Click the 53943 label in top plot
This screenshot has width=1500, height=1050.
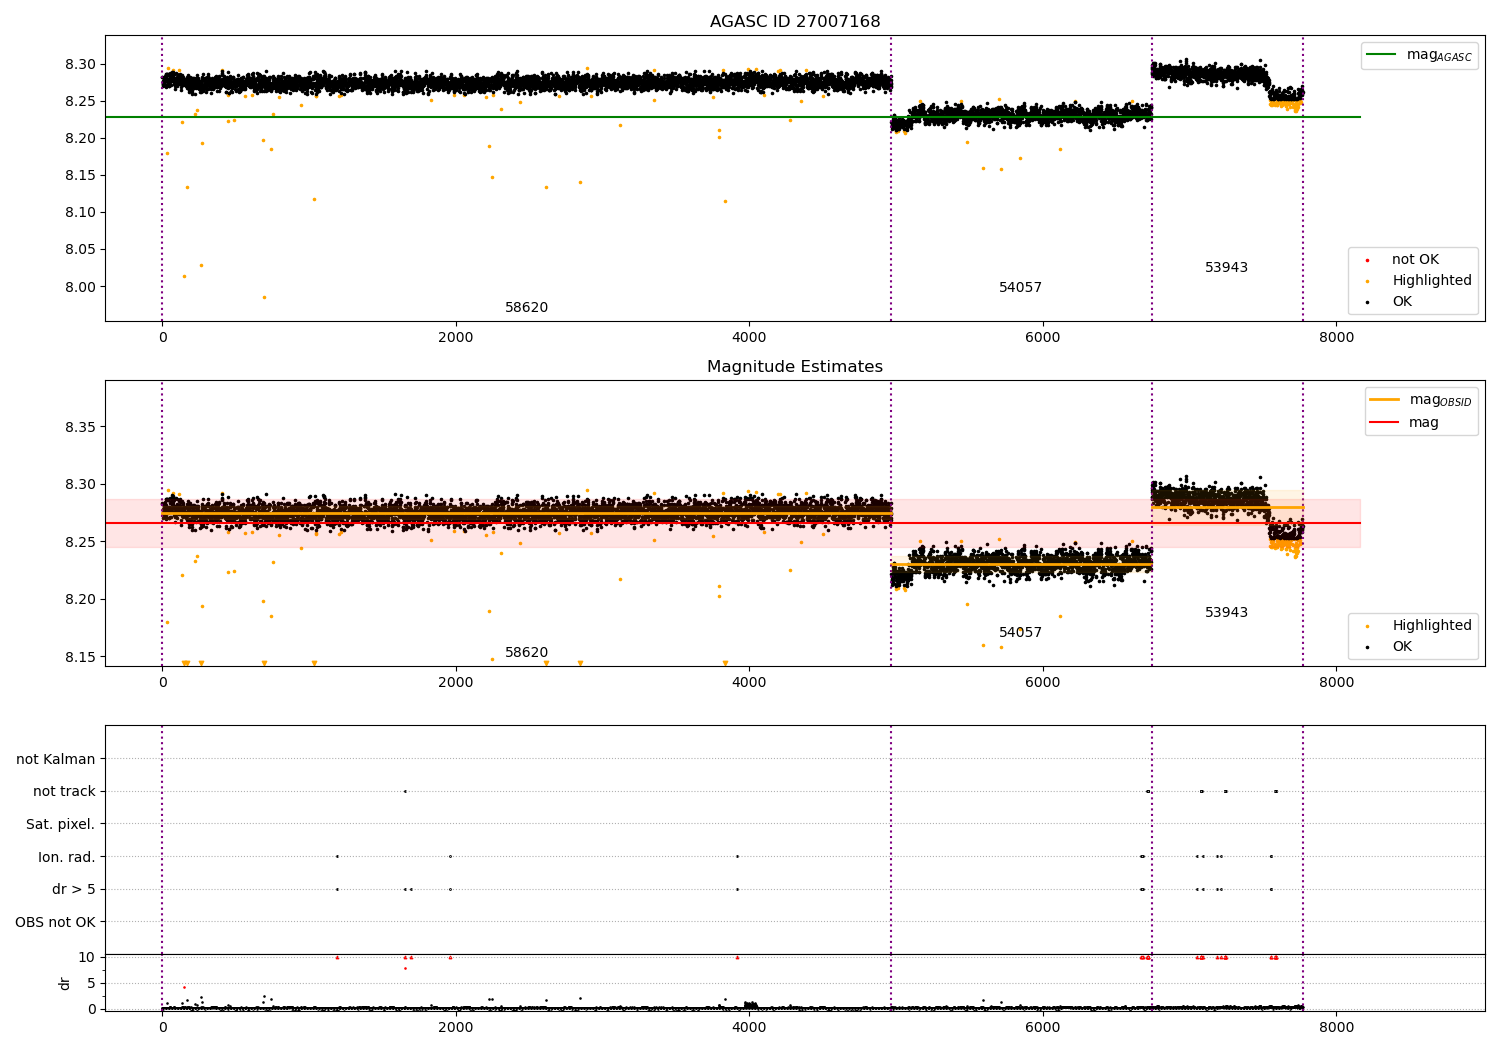tap(1226, 268)
